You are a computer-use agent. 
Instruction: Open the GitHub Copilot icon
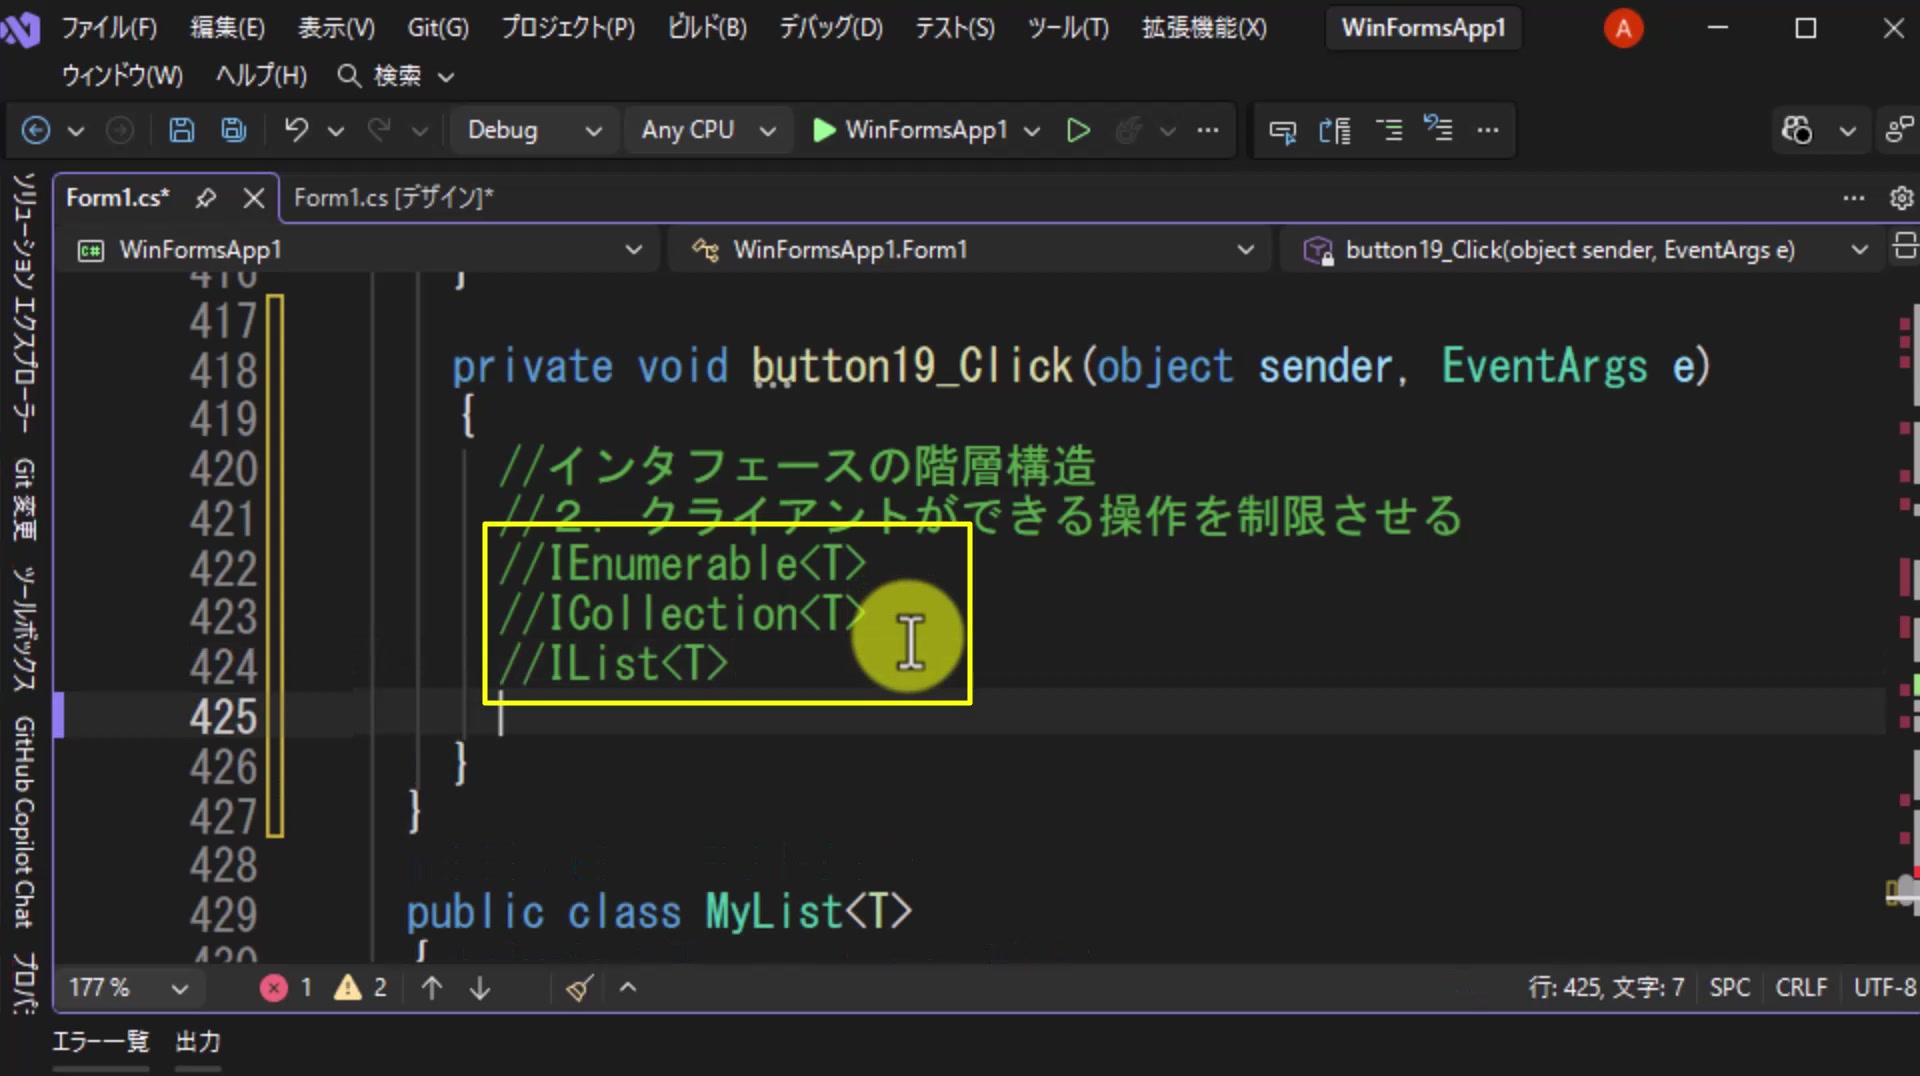click(x=1797, y=130)
